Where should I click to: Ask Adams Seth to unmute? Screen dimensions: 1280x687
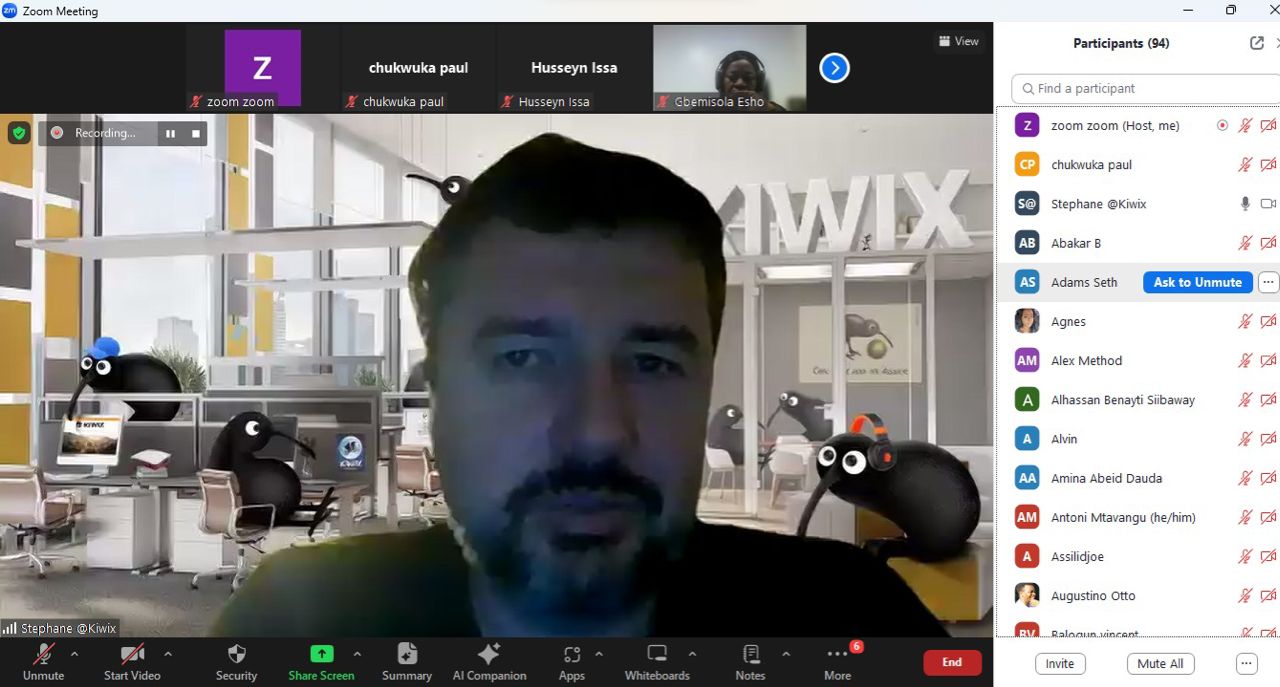coord(1197,282)
